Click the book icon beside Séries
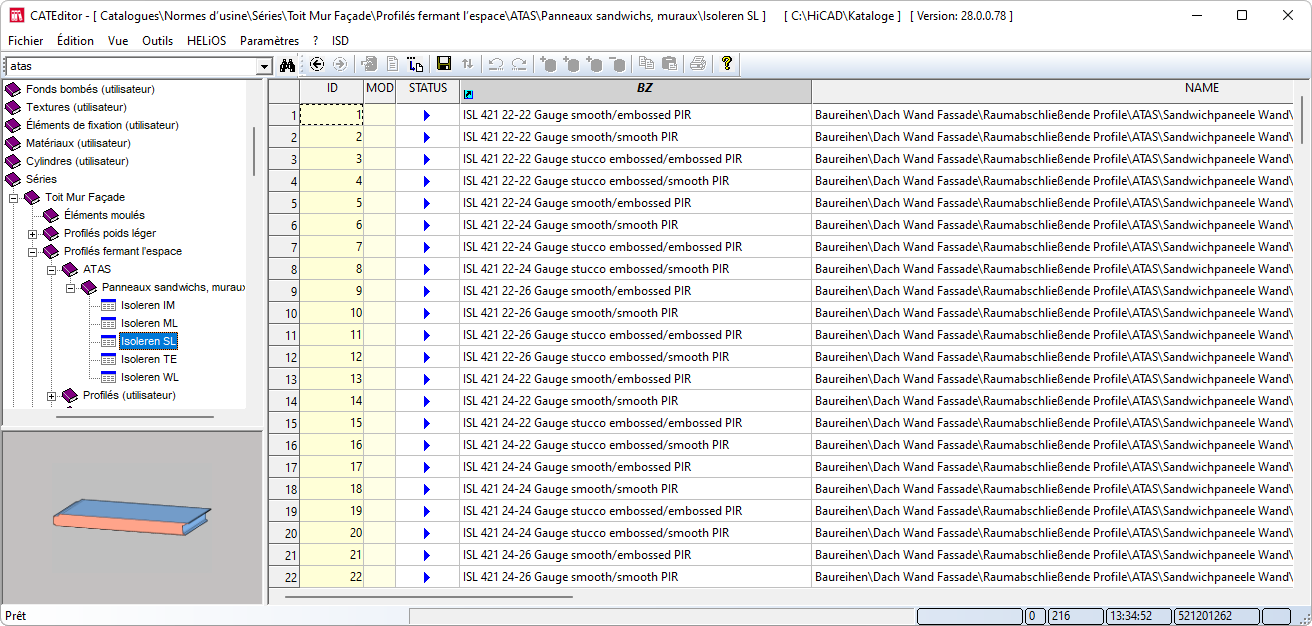This screenshot has width=1312, height=626. tap(13, 179)
